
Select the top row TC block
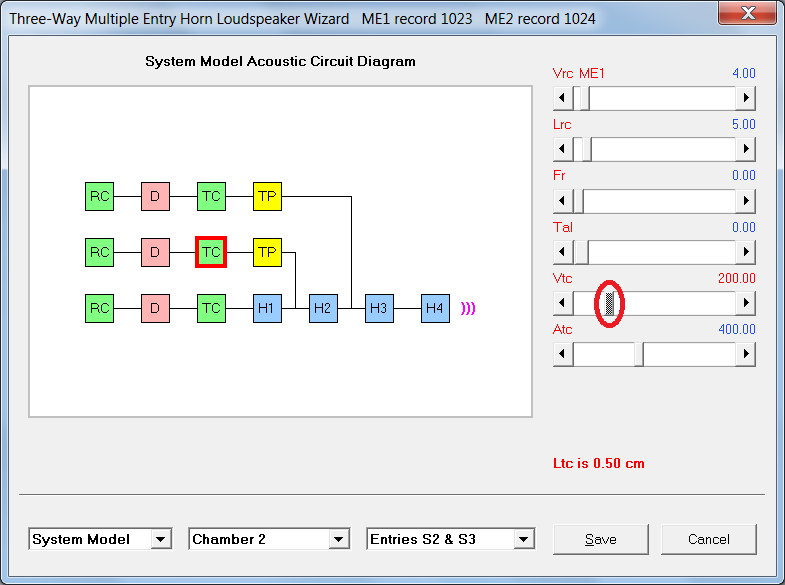[x=211, y=196]
